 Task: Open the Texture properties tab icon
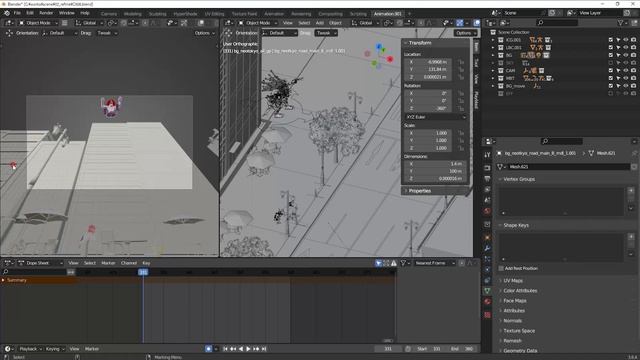(487, 315)
